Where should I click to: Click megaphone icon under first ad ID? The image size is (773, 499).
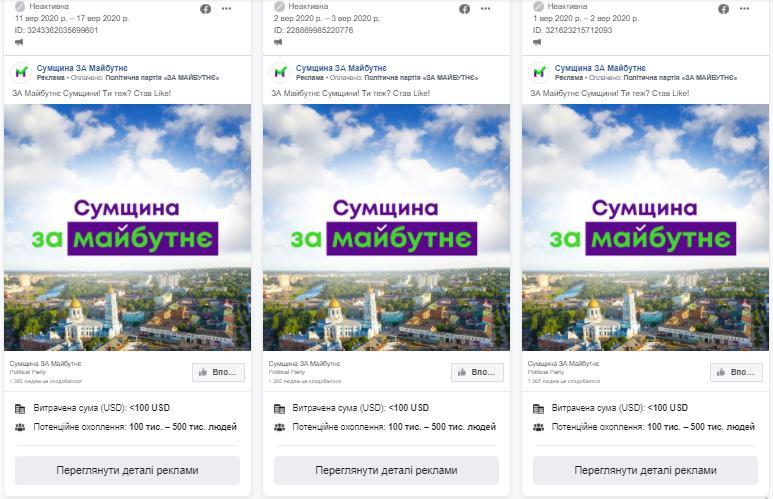tap(19, 42)
